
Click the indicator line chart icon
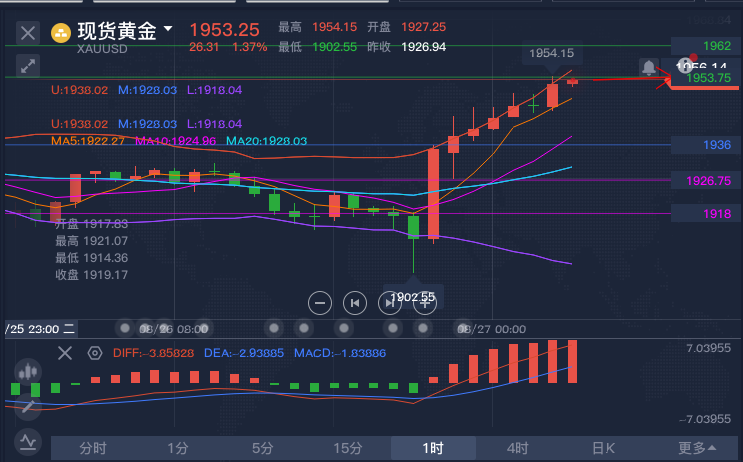coord(27,440)
